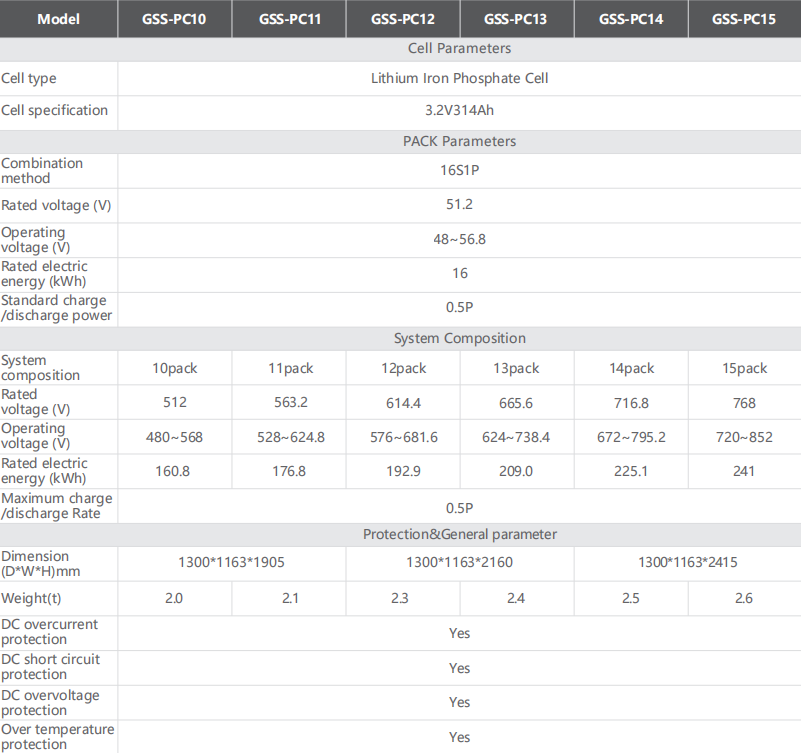Viewport: 801px width, 753px height.
Task: Click the 16S1P value
Action: (x=459, y=170)
